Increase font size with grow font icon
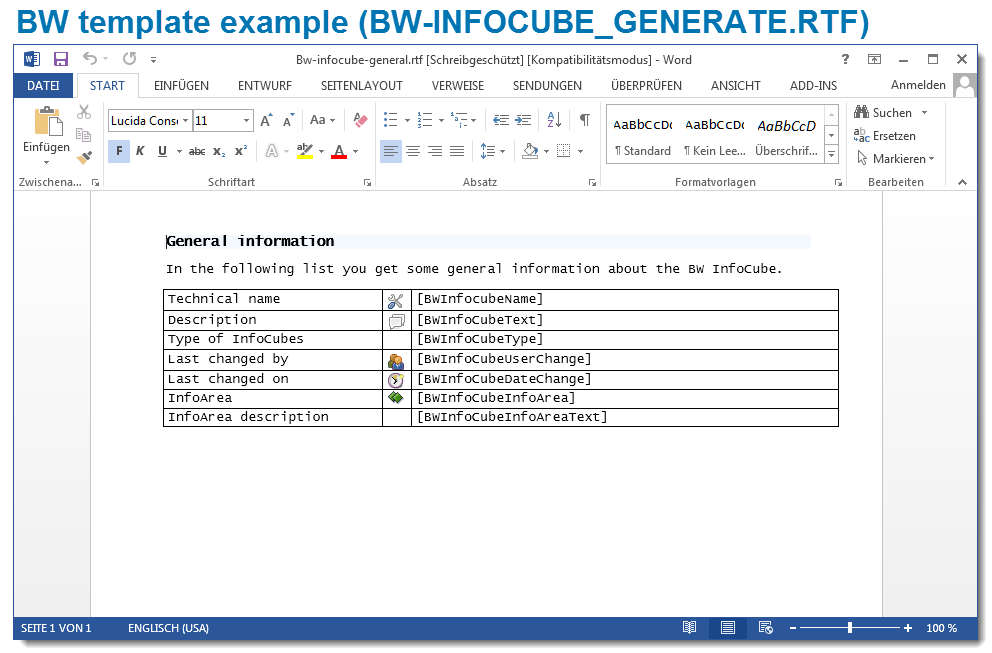Image resolution: width=992 pixels, height=653 pixels. pos(266,120)
